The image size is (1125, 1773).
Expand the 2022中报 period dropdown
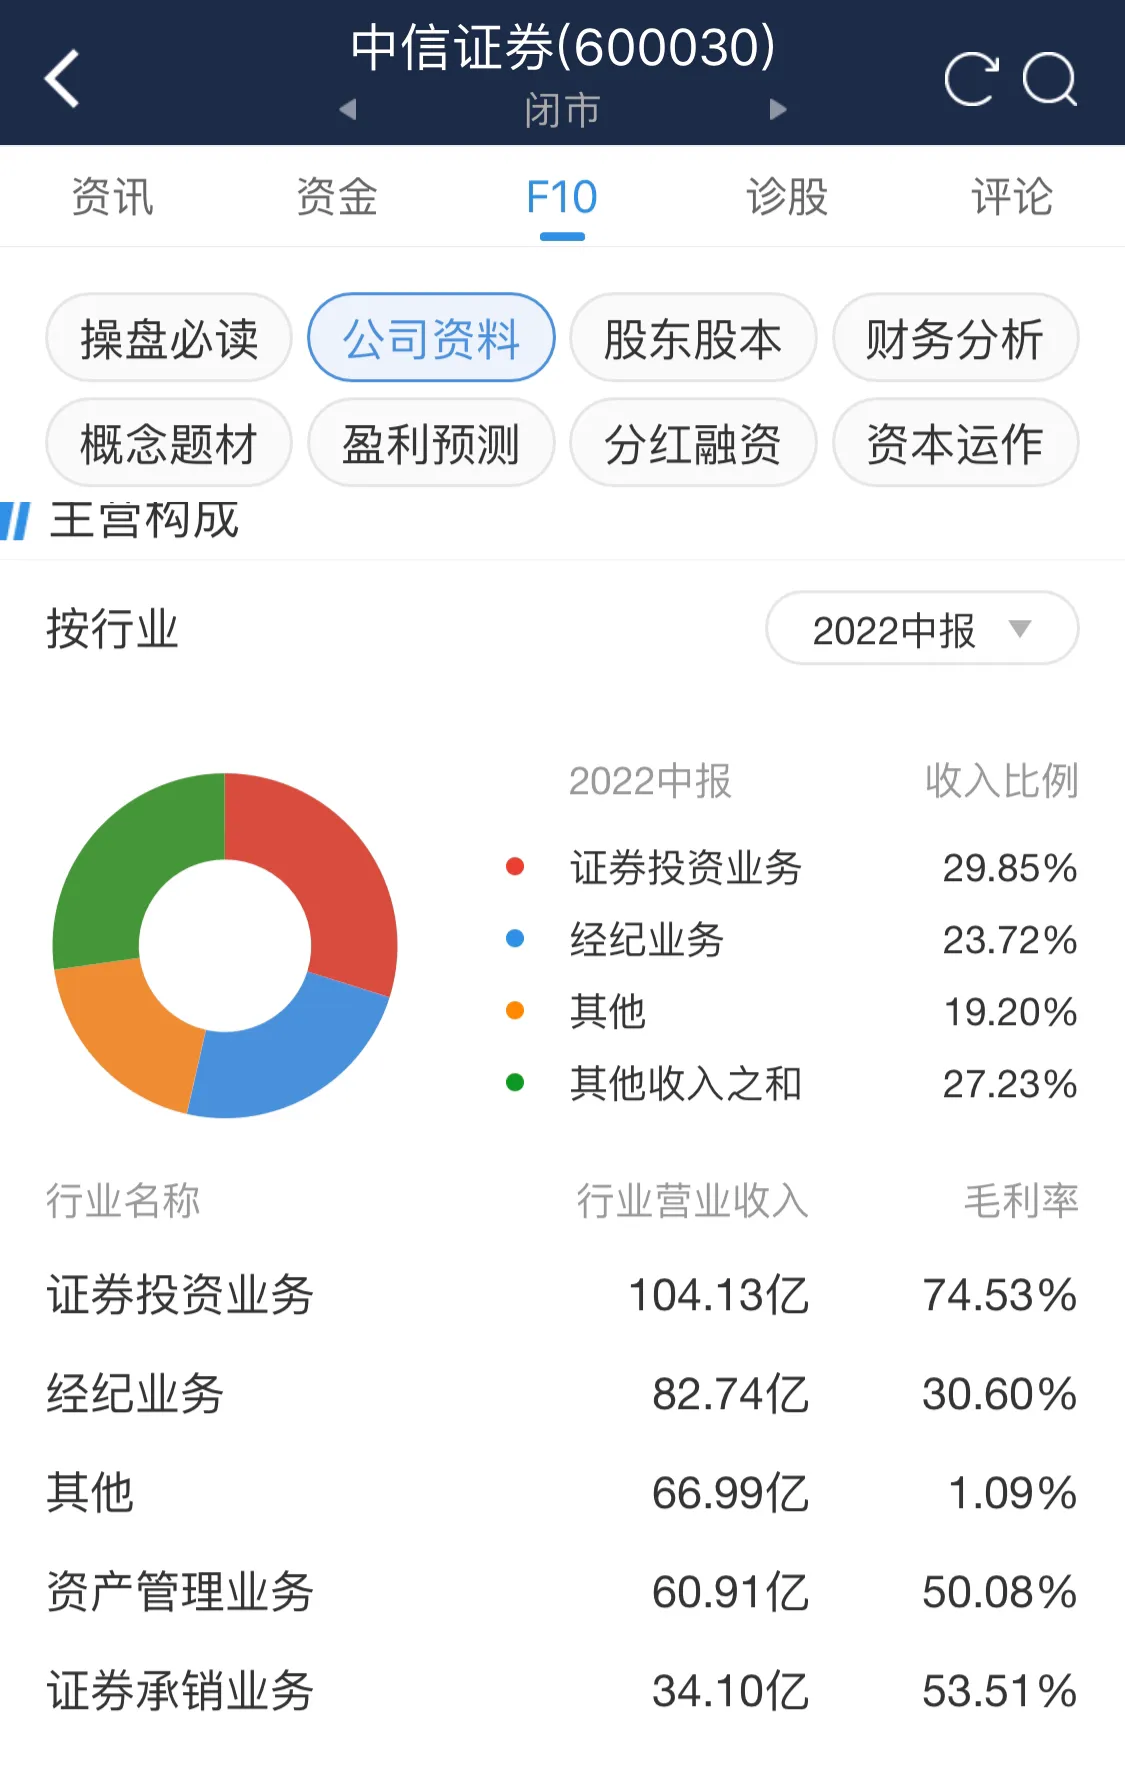point(922,629)
